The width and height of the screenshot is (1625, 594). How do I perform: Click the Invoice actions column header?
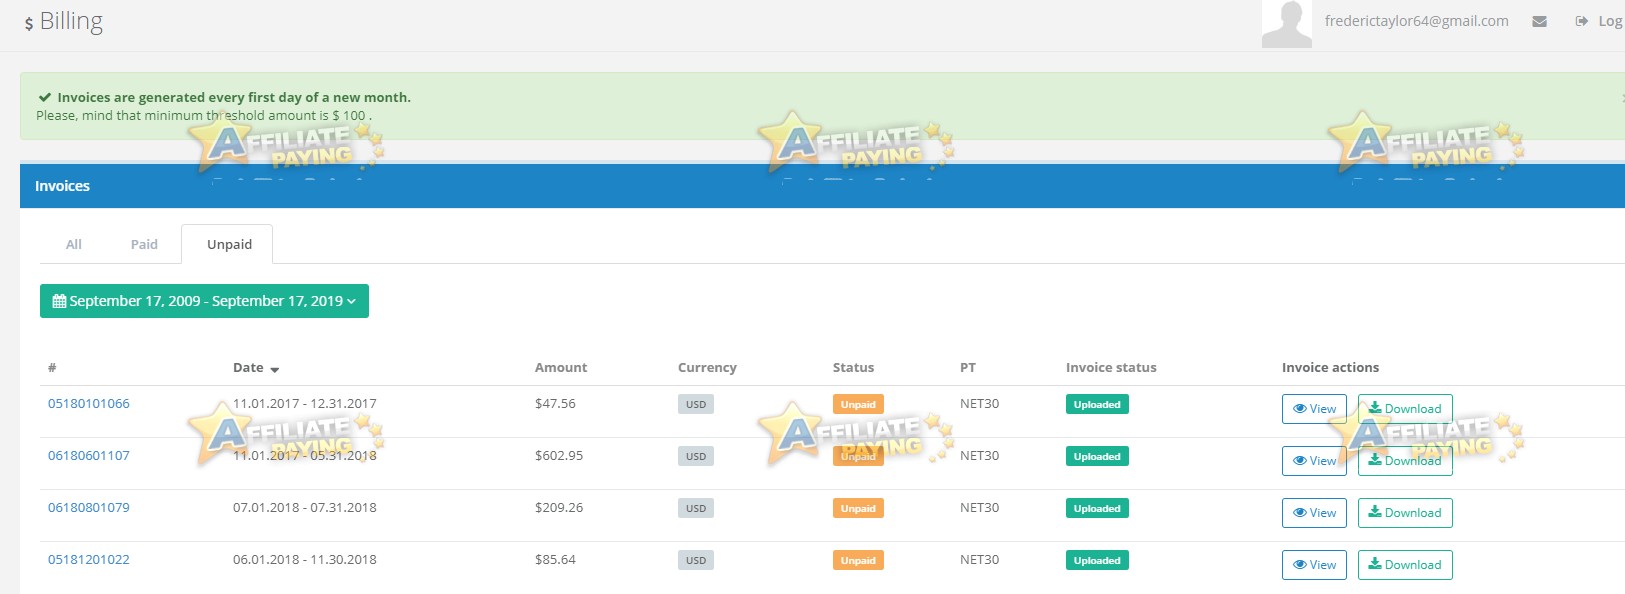click(1330, 368)
